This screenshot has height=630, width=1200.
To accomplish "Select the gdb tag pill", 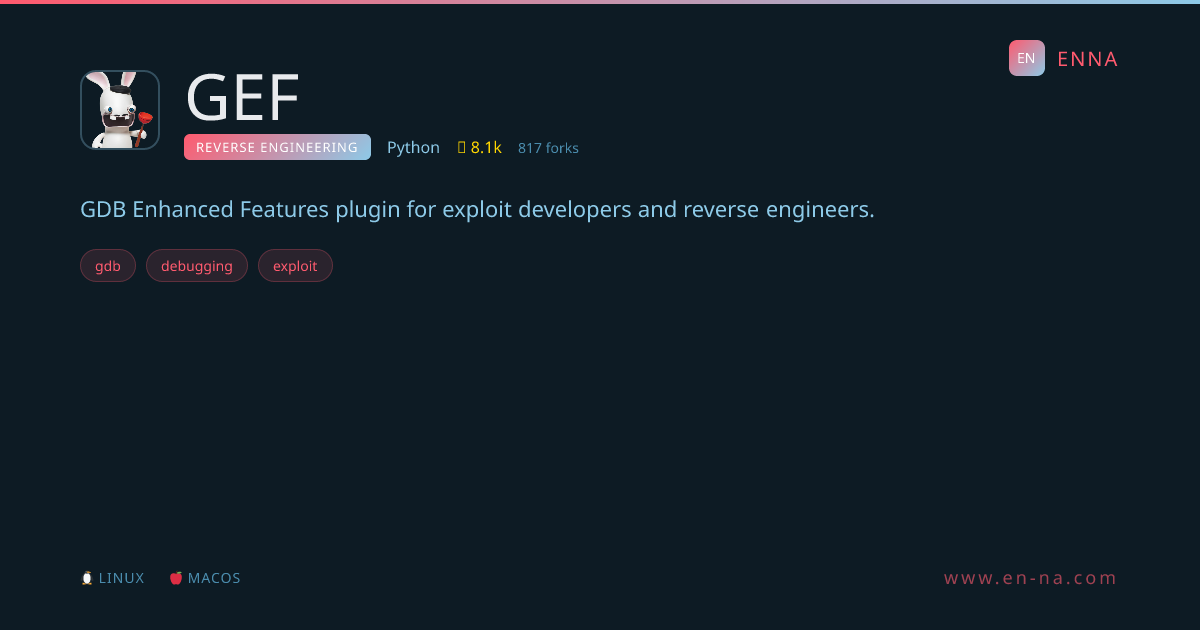I will [108, 266].
